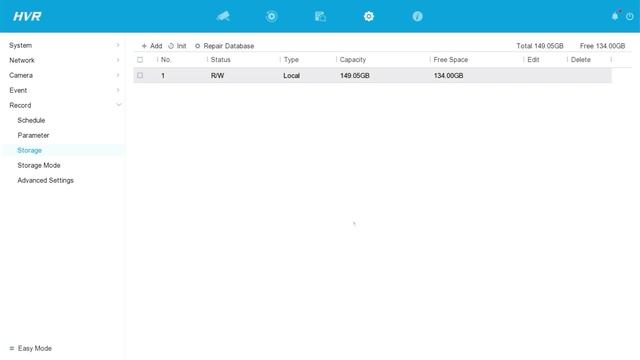Open Parameter under Record
The height and width of the screenshot is (360, 640).
point(33,135)
